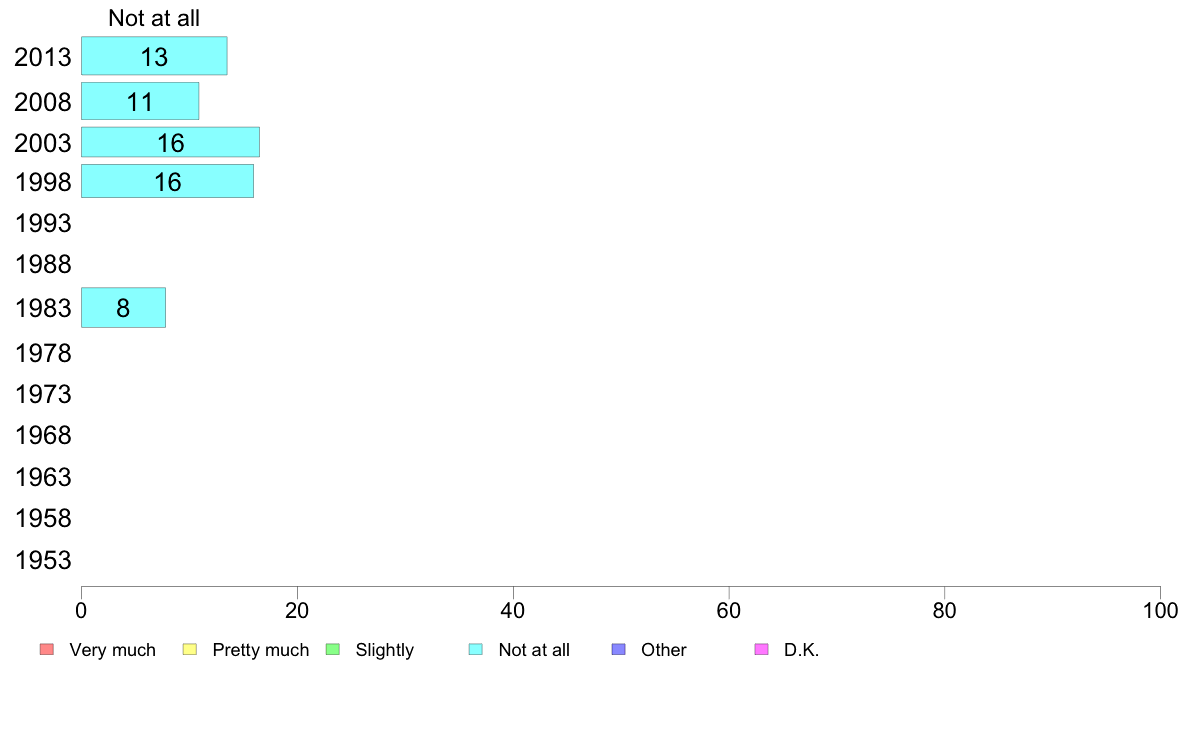Click the green Slightly legend swatch
1188x736 pixels.
(333, 650)
